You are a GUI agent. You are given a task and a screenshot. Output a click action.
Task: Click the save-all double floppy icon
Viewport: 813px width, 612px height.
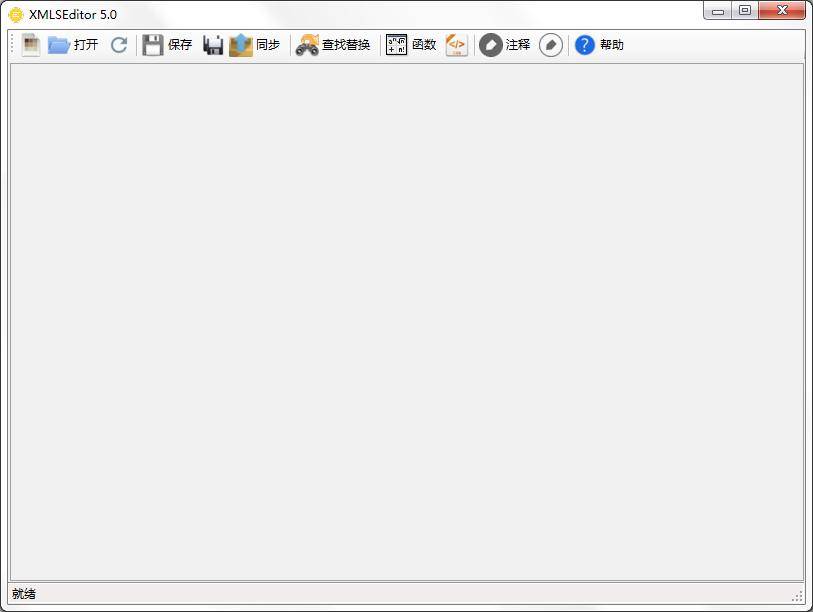[x=213, y=45]
